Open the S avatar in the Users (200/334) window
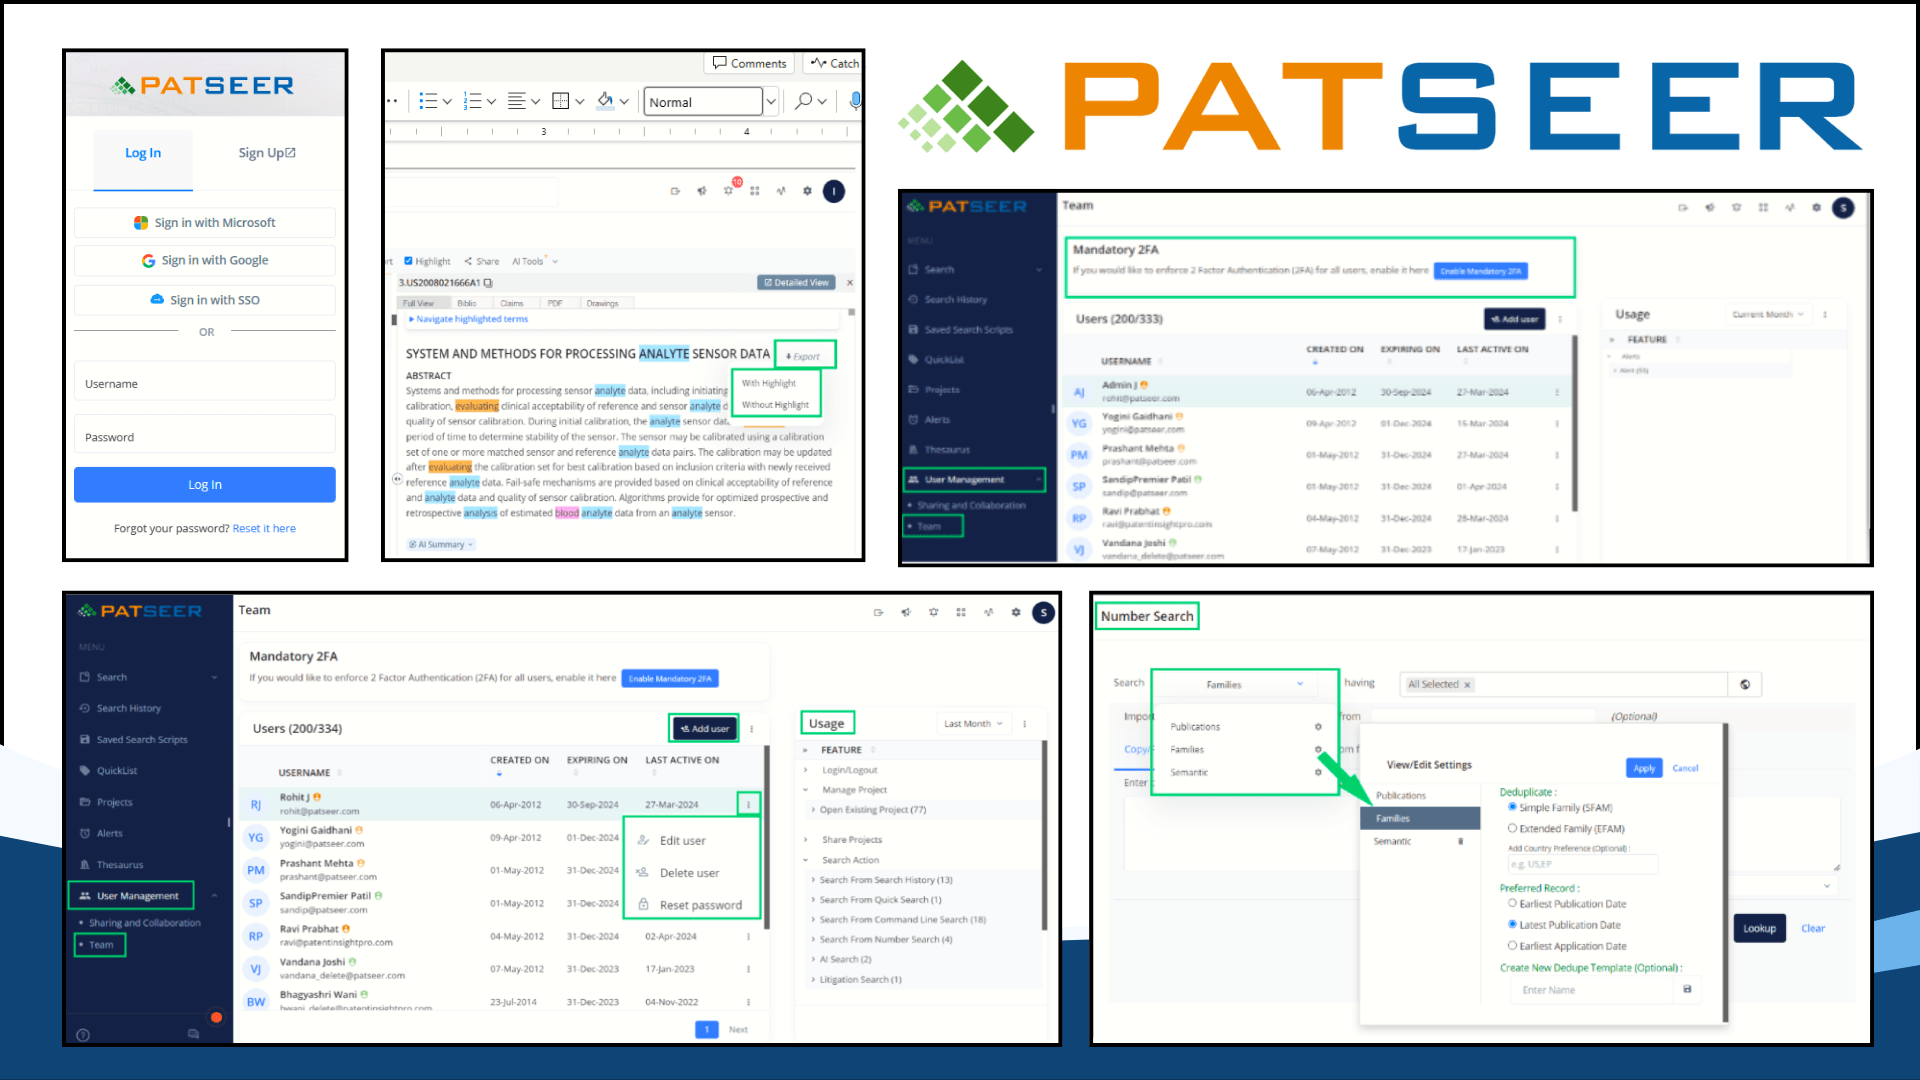This screenshot has height=1080, width=1920. [1043, 612]
